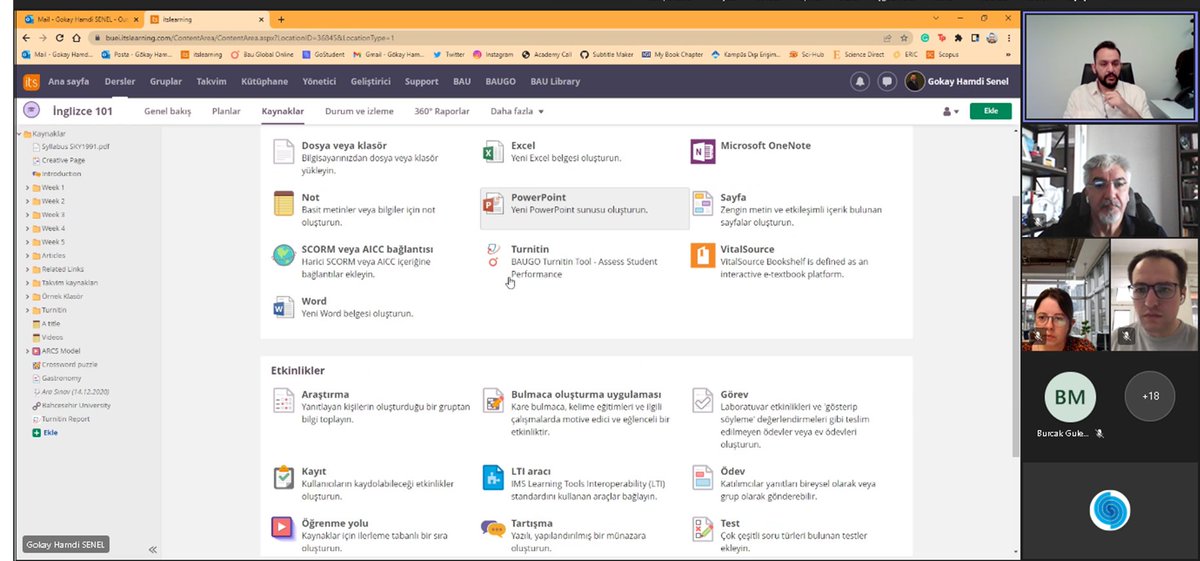Open the Dersler menu
Image resolution: width=1200 pixels, height=561 pixels.
click(120, 82)
